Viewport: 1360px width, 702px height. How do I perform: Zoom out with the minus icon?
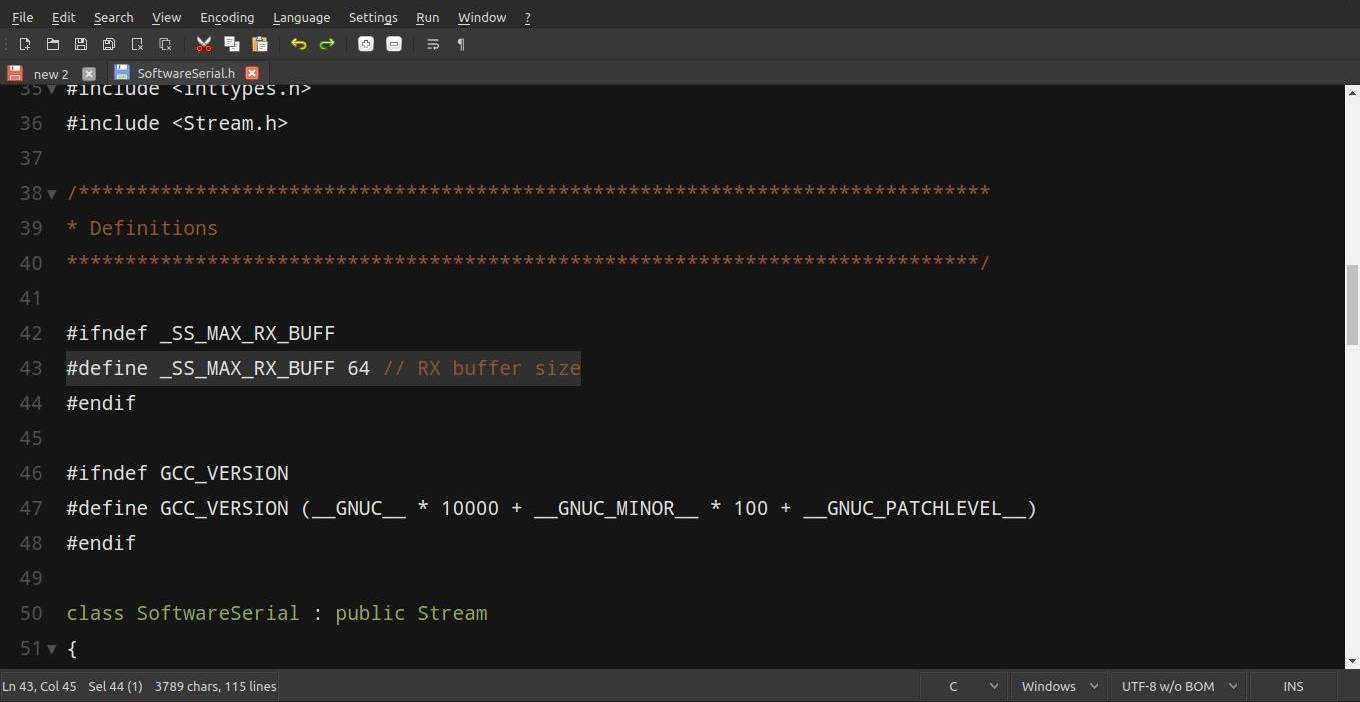[394, 44]
